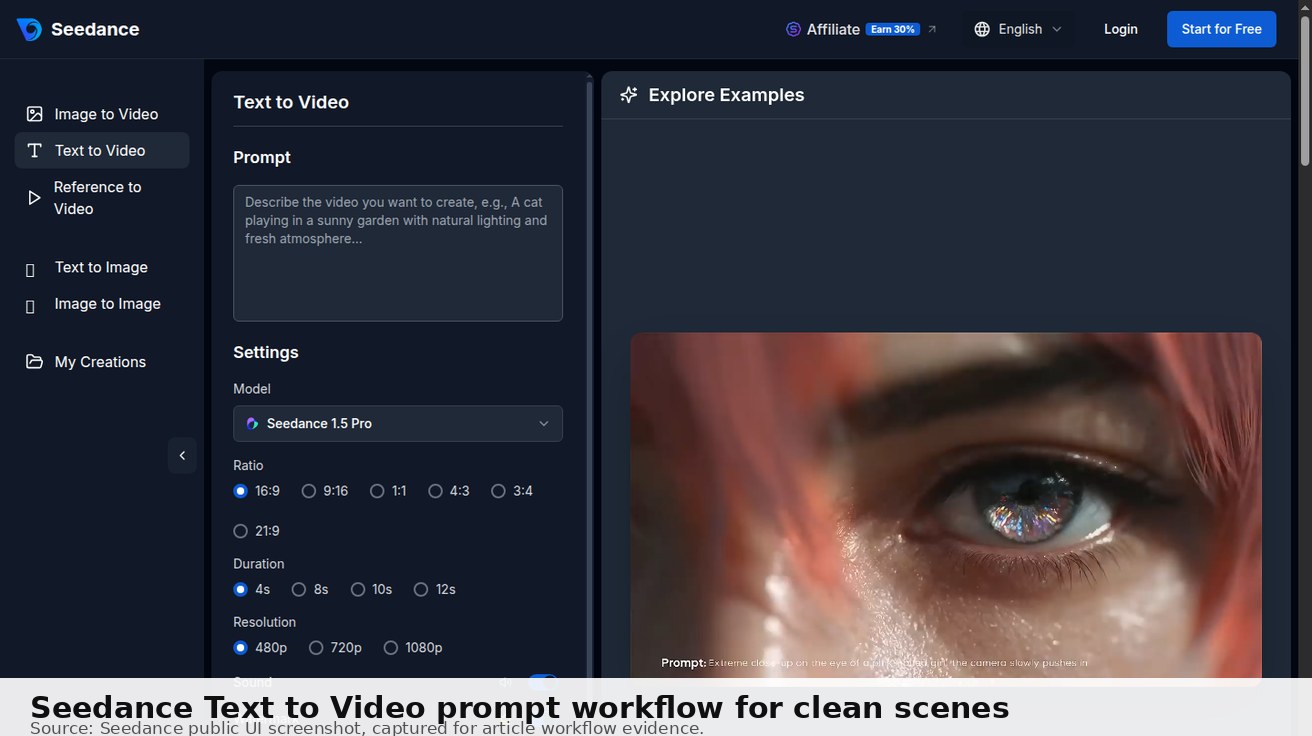Click the Image to Image sidebar icon
The height and width of the screenshot is (736, 1312).
(30, 306)
